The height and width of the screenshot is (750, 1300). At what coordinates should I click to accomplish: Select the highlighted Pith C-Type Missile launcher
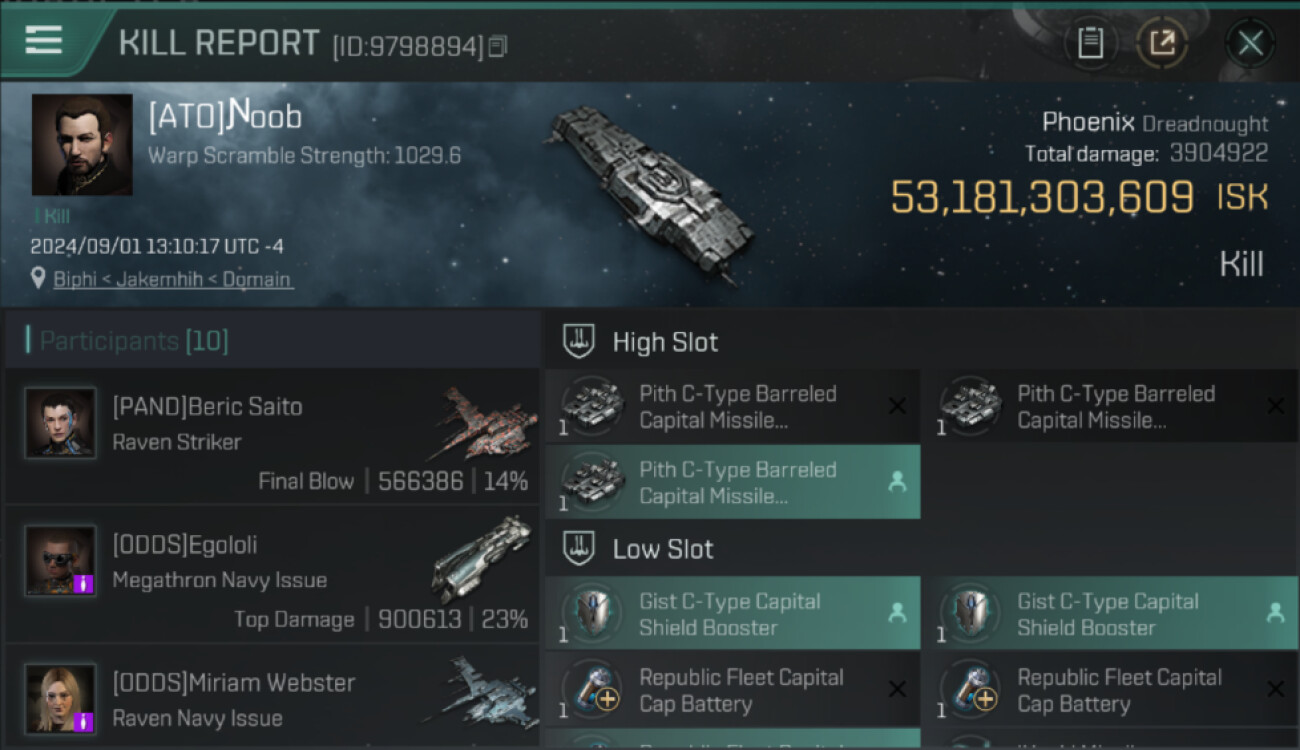tap(732, 482)
